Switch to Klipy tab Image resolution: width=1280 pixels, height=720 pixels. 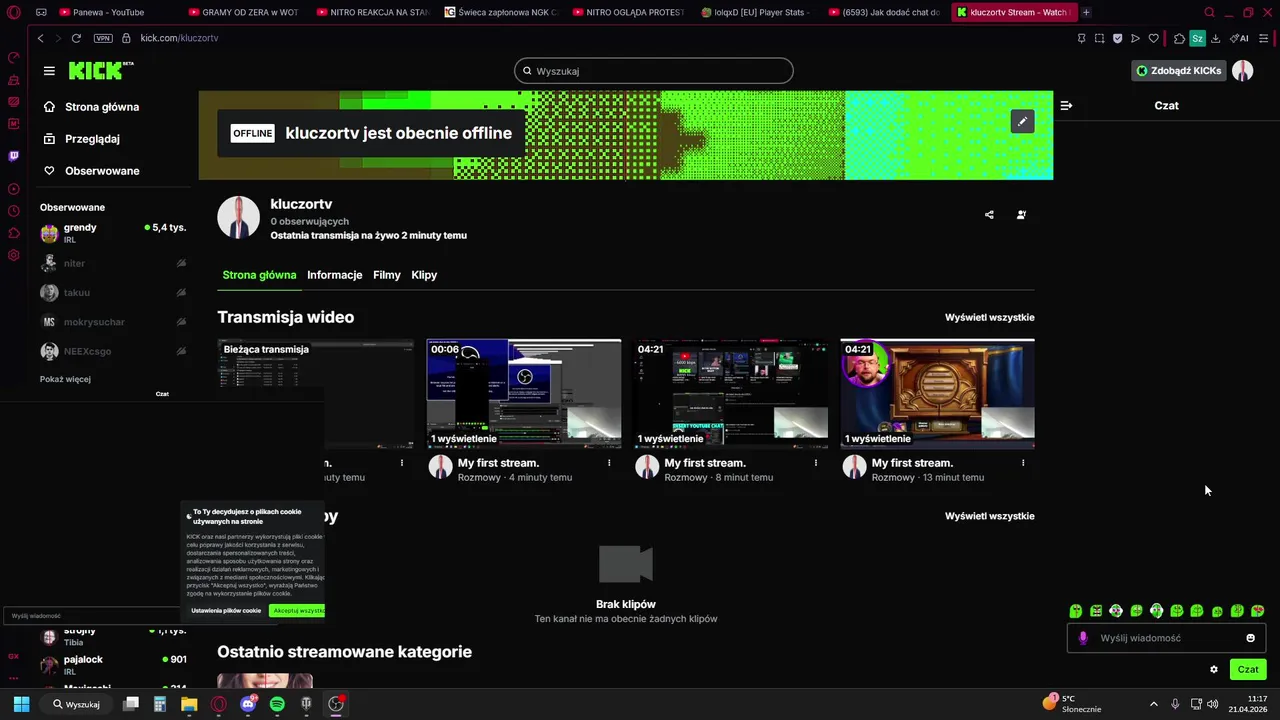pyautogui.click(x=424, y=275)
